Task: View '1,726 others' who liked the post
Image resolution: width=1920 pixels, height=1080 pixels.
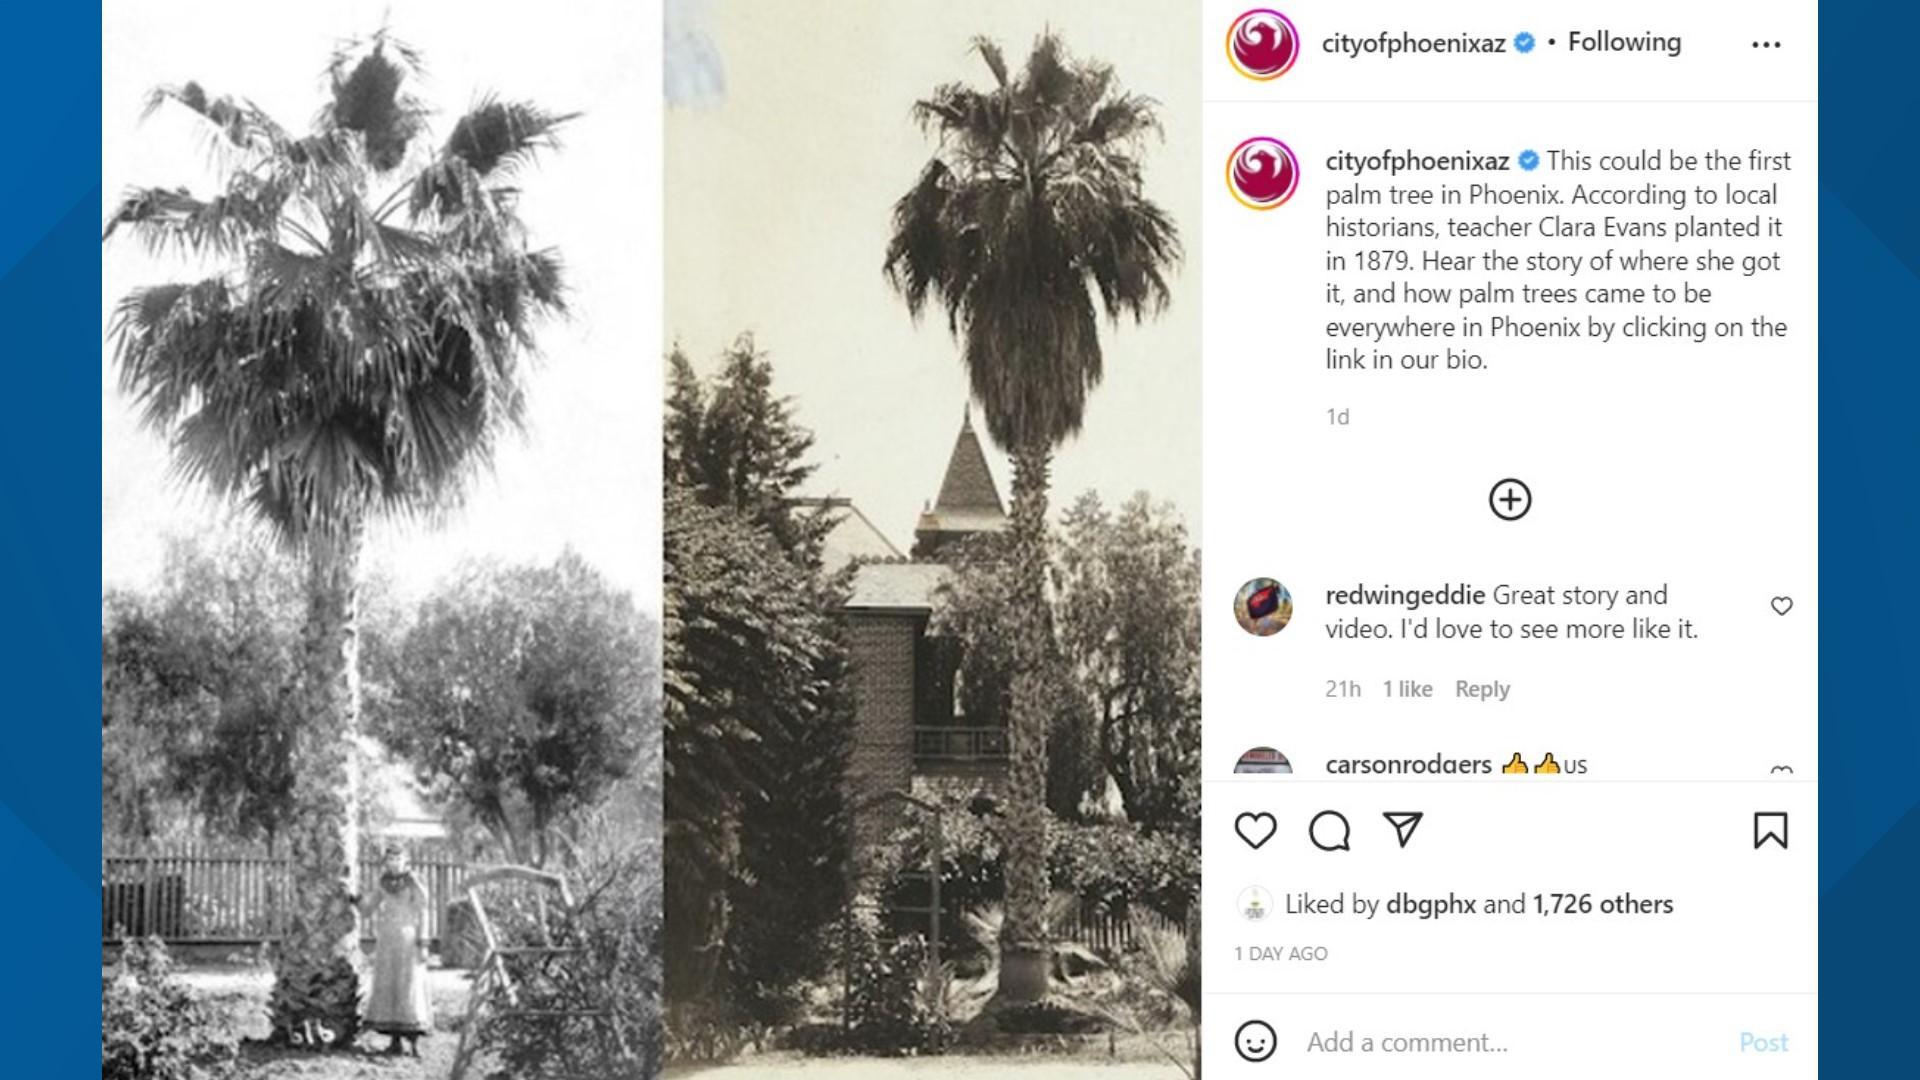Action: coord(1603,904)
